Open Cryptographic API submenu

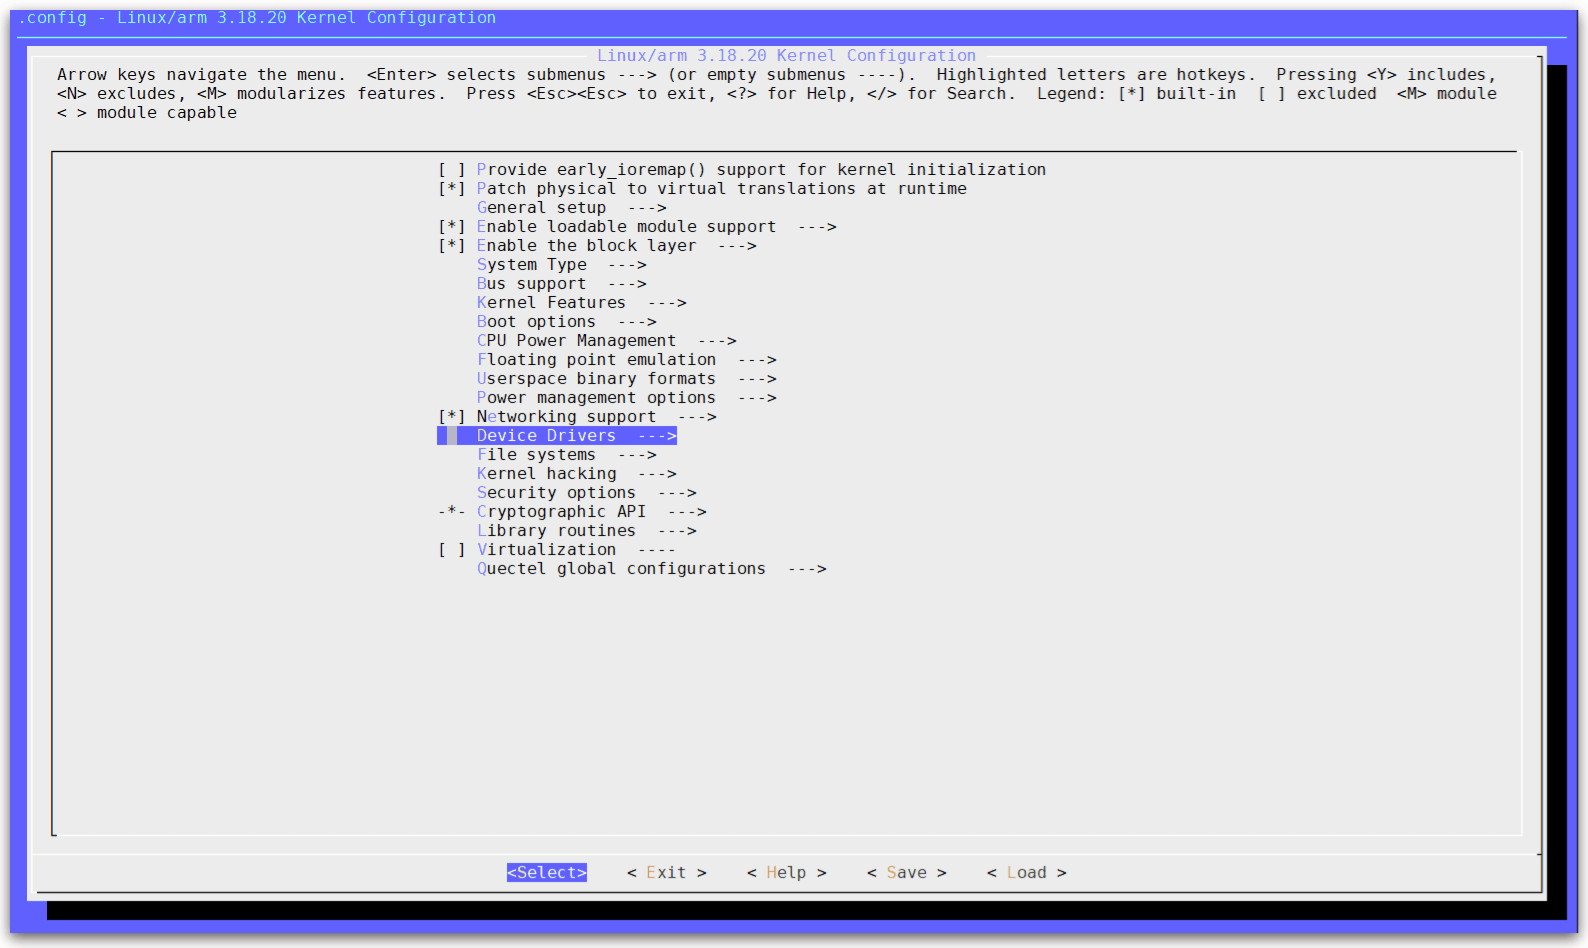591,512
